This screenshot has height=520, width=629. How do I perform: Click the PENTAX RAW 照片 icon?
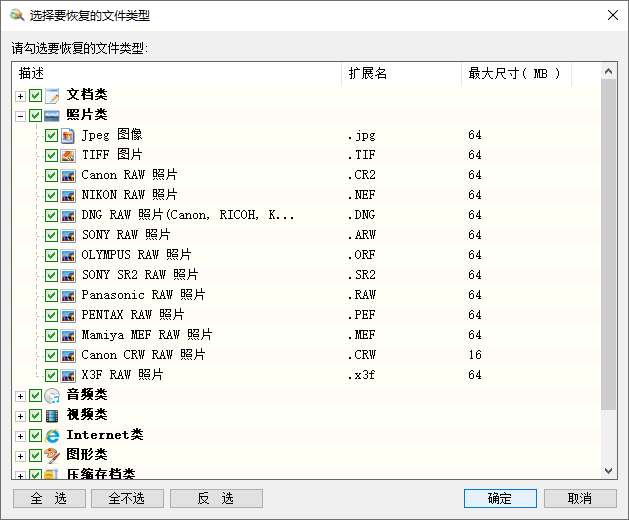(x=68, y=315)
